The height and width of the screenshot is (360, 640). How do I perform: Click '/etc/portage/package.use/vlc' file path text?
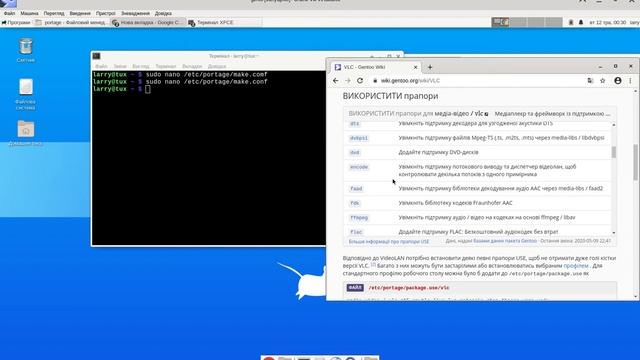tap(409, 288)
